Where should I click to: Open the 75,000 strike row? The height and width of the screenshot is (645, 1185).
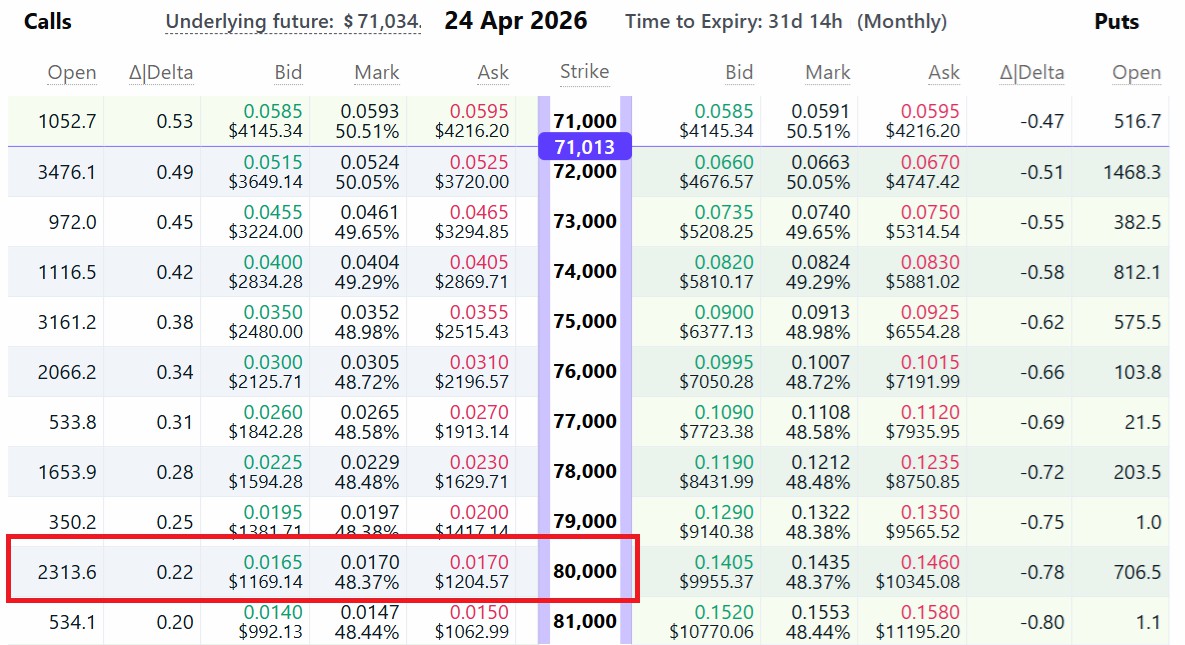[x=585, y=321]
